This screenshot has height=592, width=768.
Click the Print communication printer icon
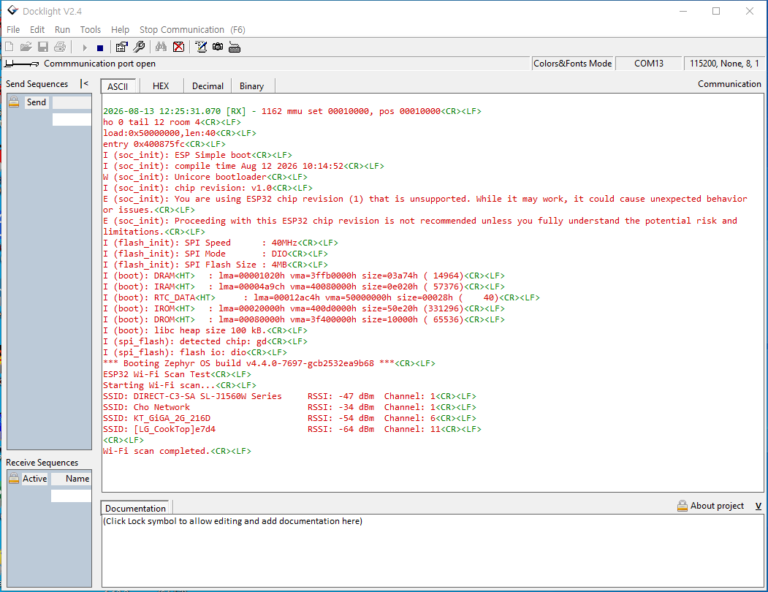[60, 47]
